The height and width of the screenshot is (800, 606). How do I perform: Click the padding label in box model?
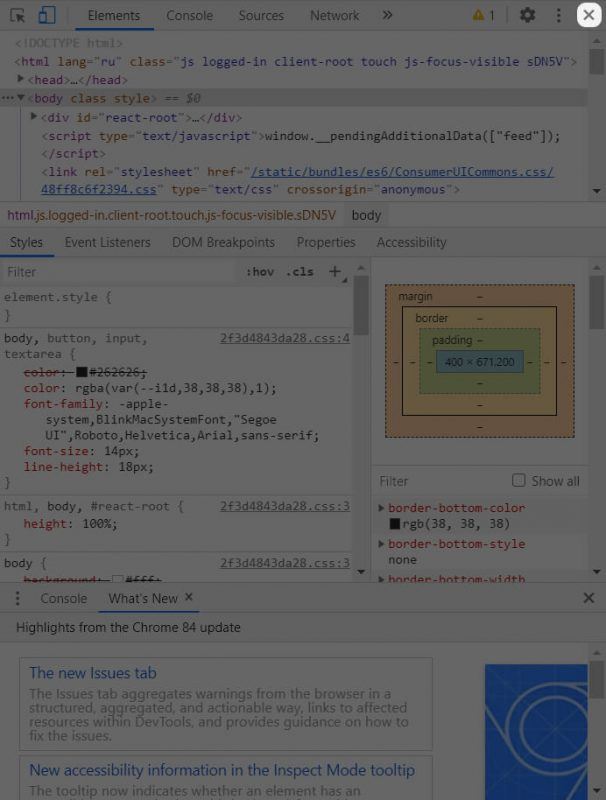pos(452,340)
